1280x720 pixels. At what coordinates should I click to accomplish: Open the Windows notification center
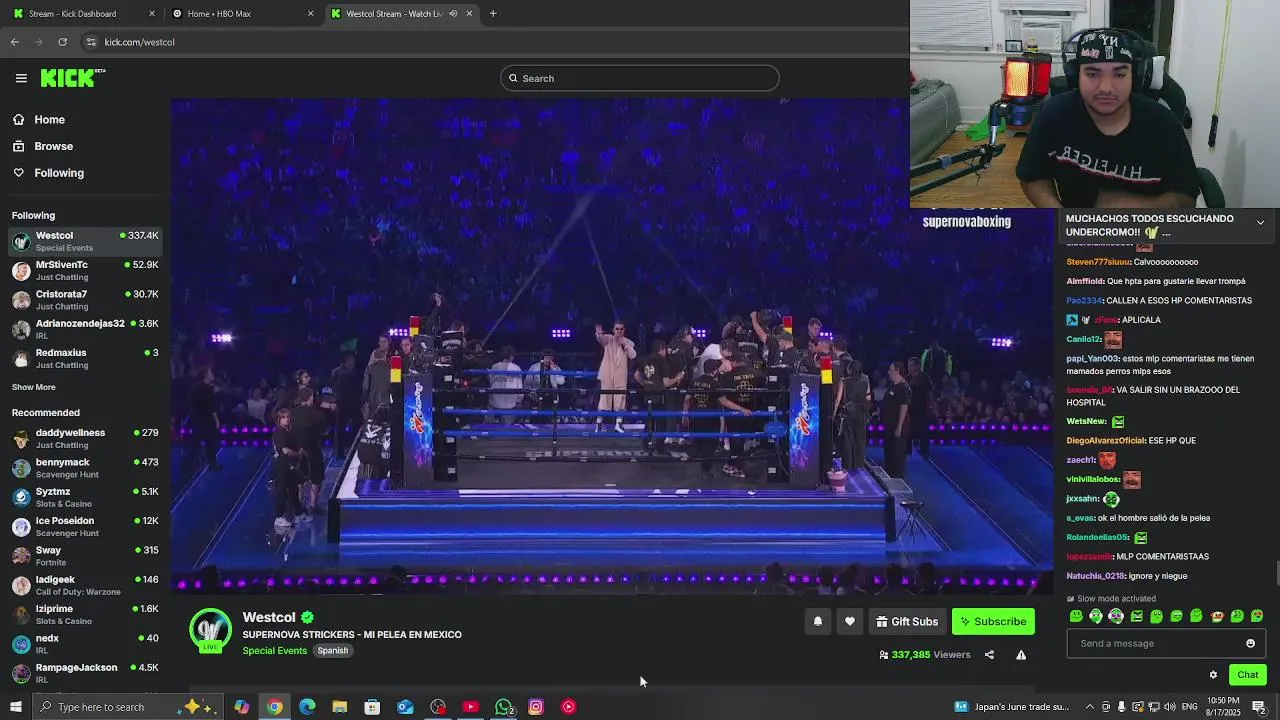pyautogui.click(x=1259, y=707)
